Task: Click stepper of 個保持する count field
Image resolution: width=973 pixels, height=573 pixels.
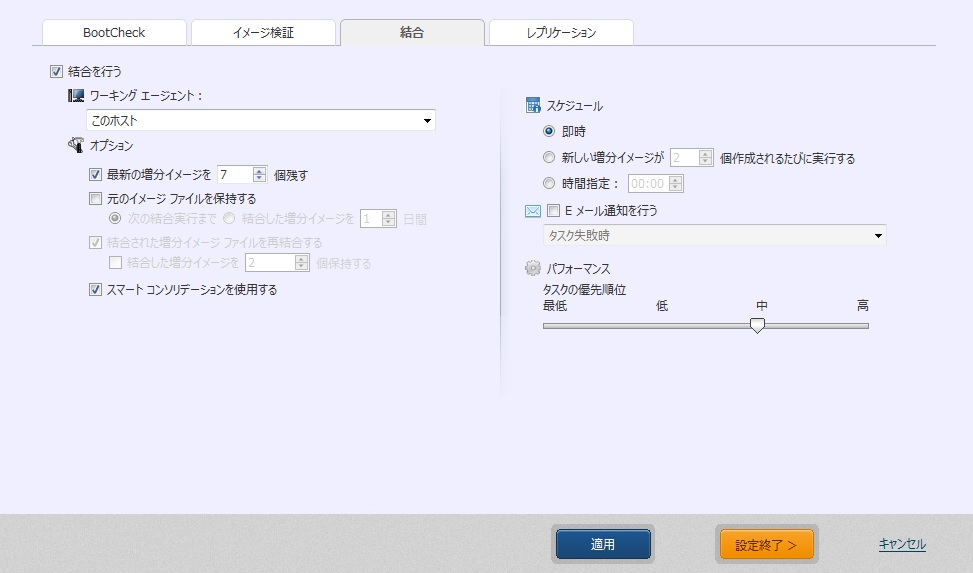Action: point(302,263)
